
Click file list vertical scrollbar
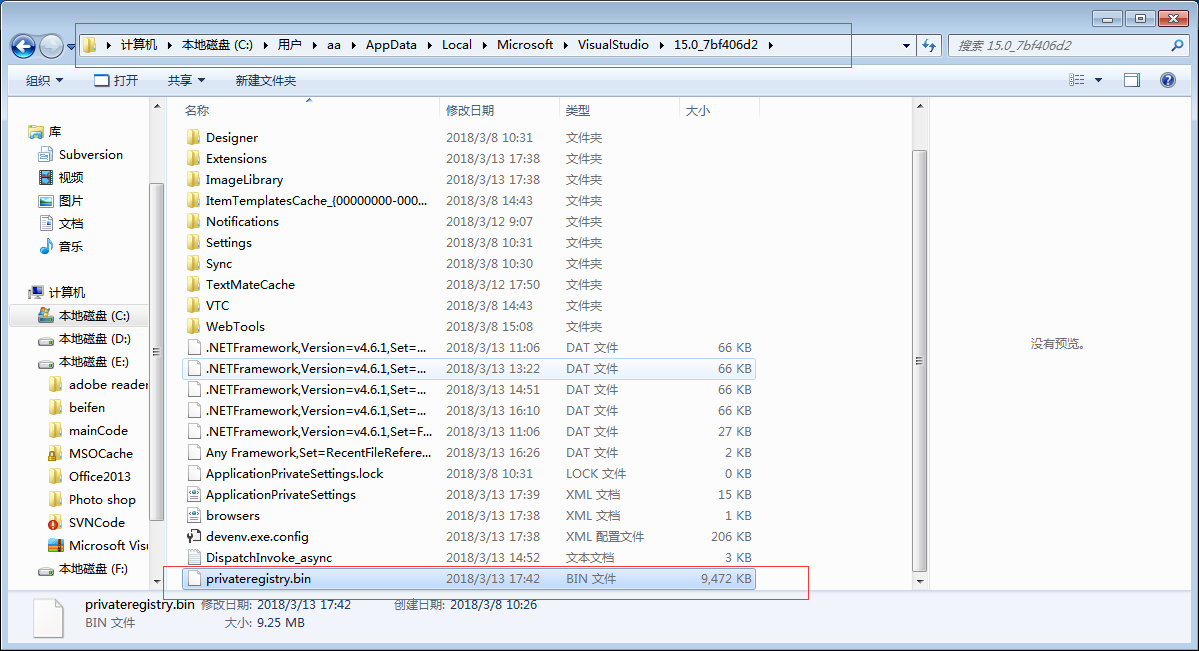point(919,361)
